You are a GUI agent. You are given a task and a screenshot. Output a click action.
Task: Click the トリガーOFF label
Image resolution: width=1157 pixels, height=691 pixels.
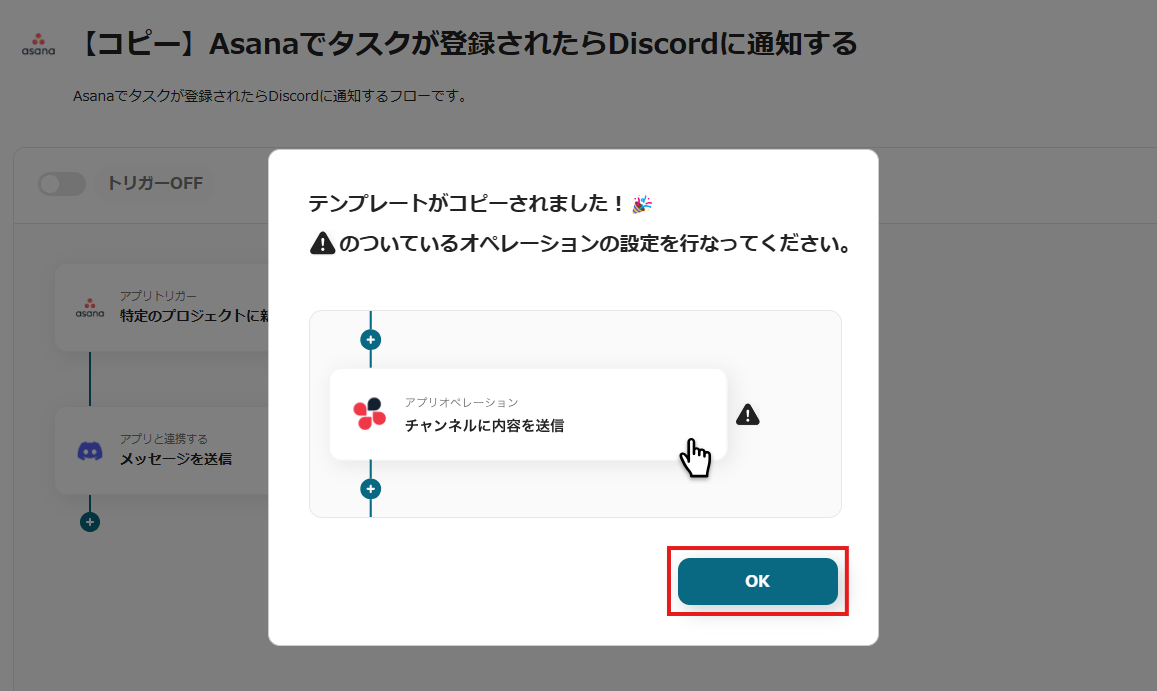pos(155,183)
